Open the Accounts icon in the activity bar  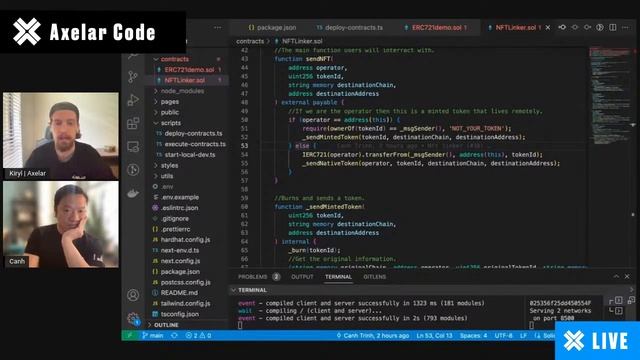click(133, 295)
